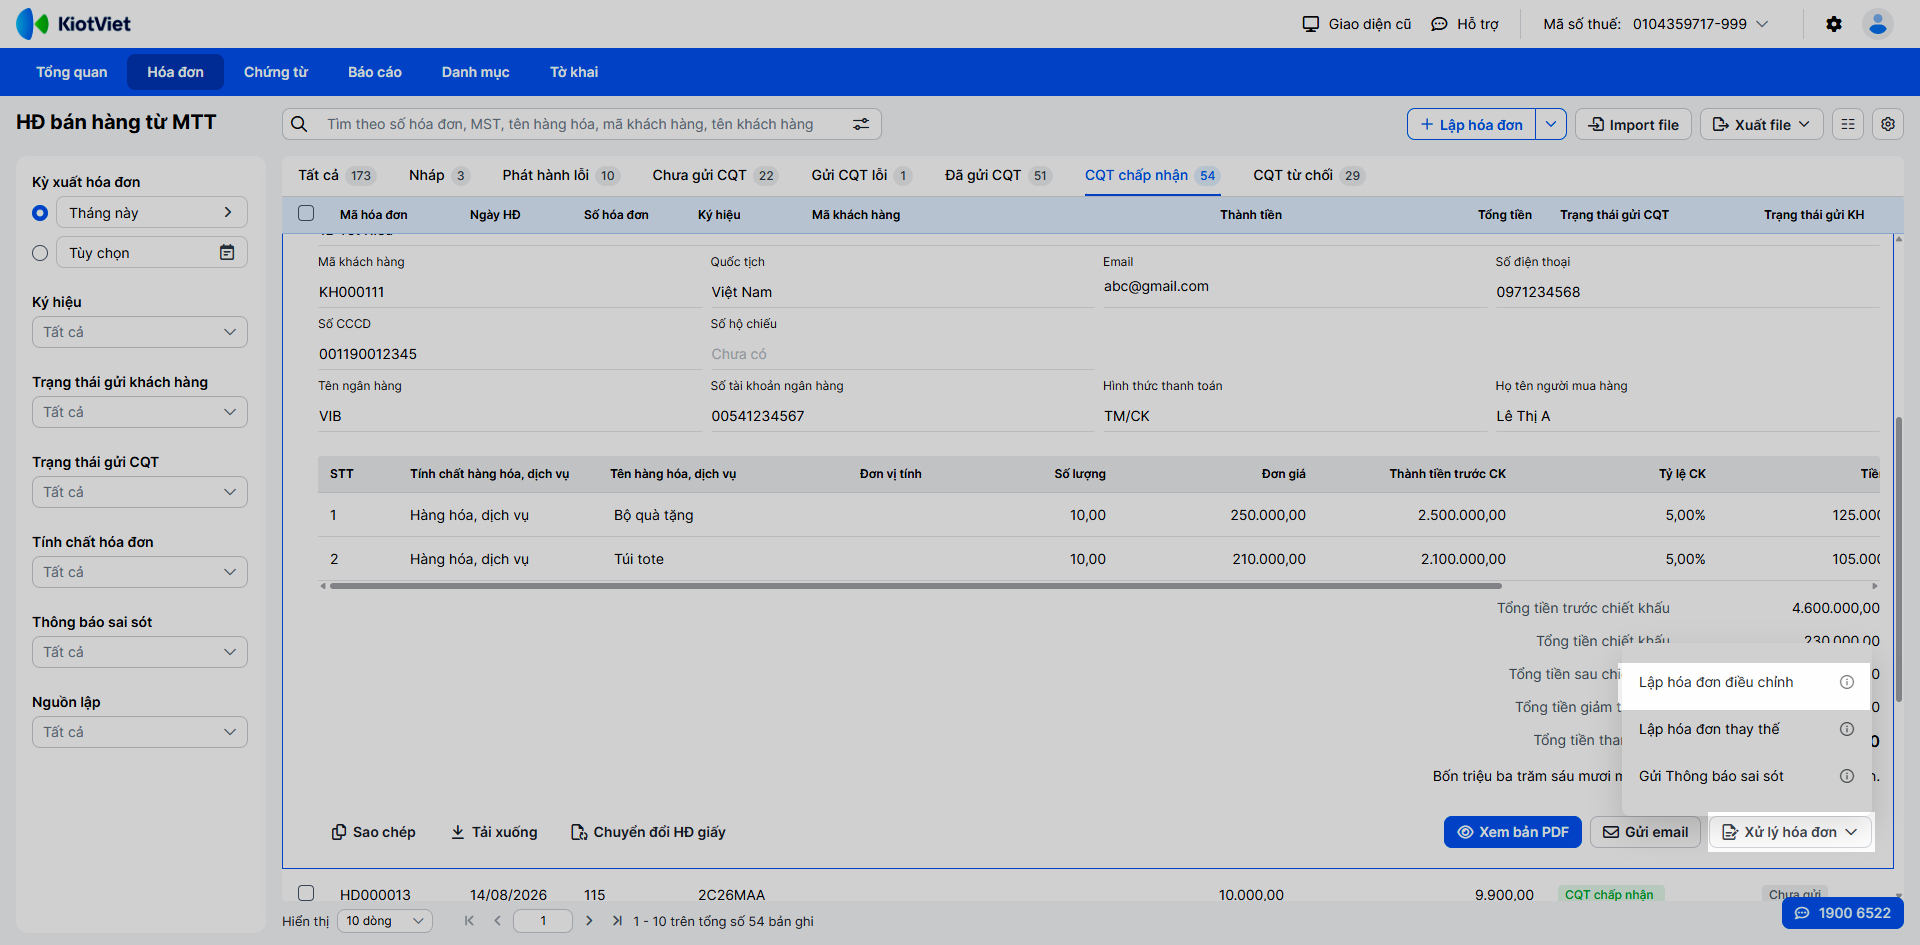Choose Gửi Thông báo sai sót
The width and height of the screenshot is (1920, 945).
(1711, 776)
